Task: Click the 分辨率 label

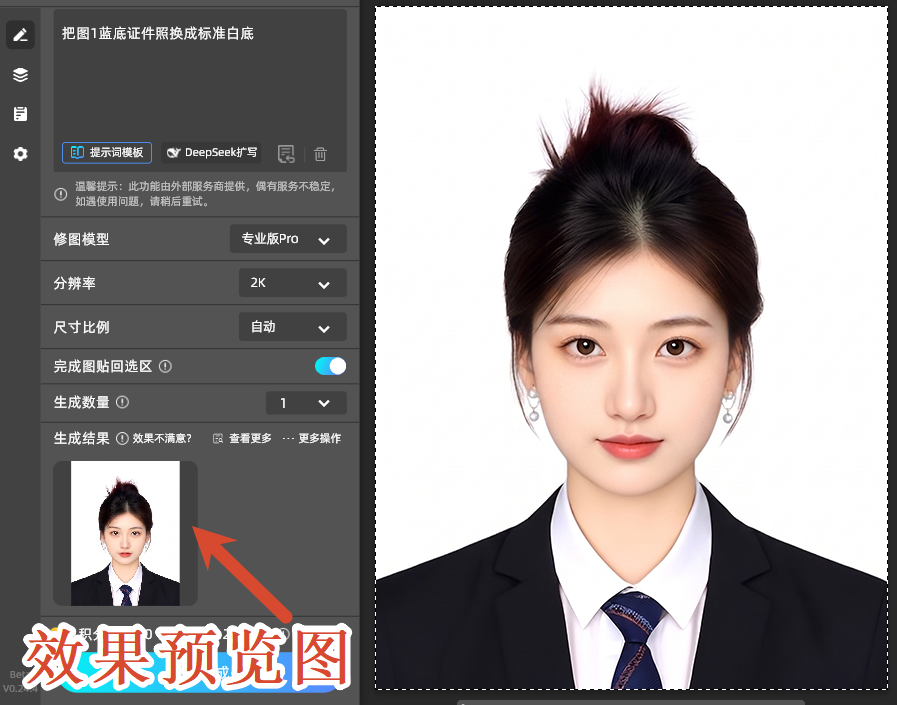Action: click(74, 283)
